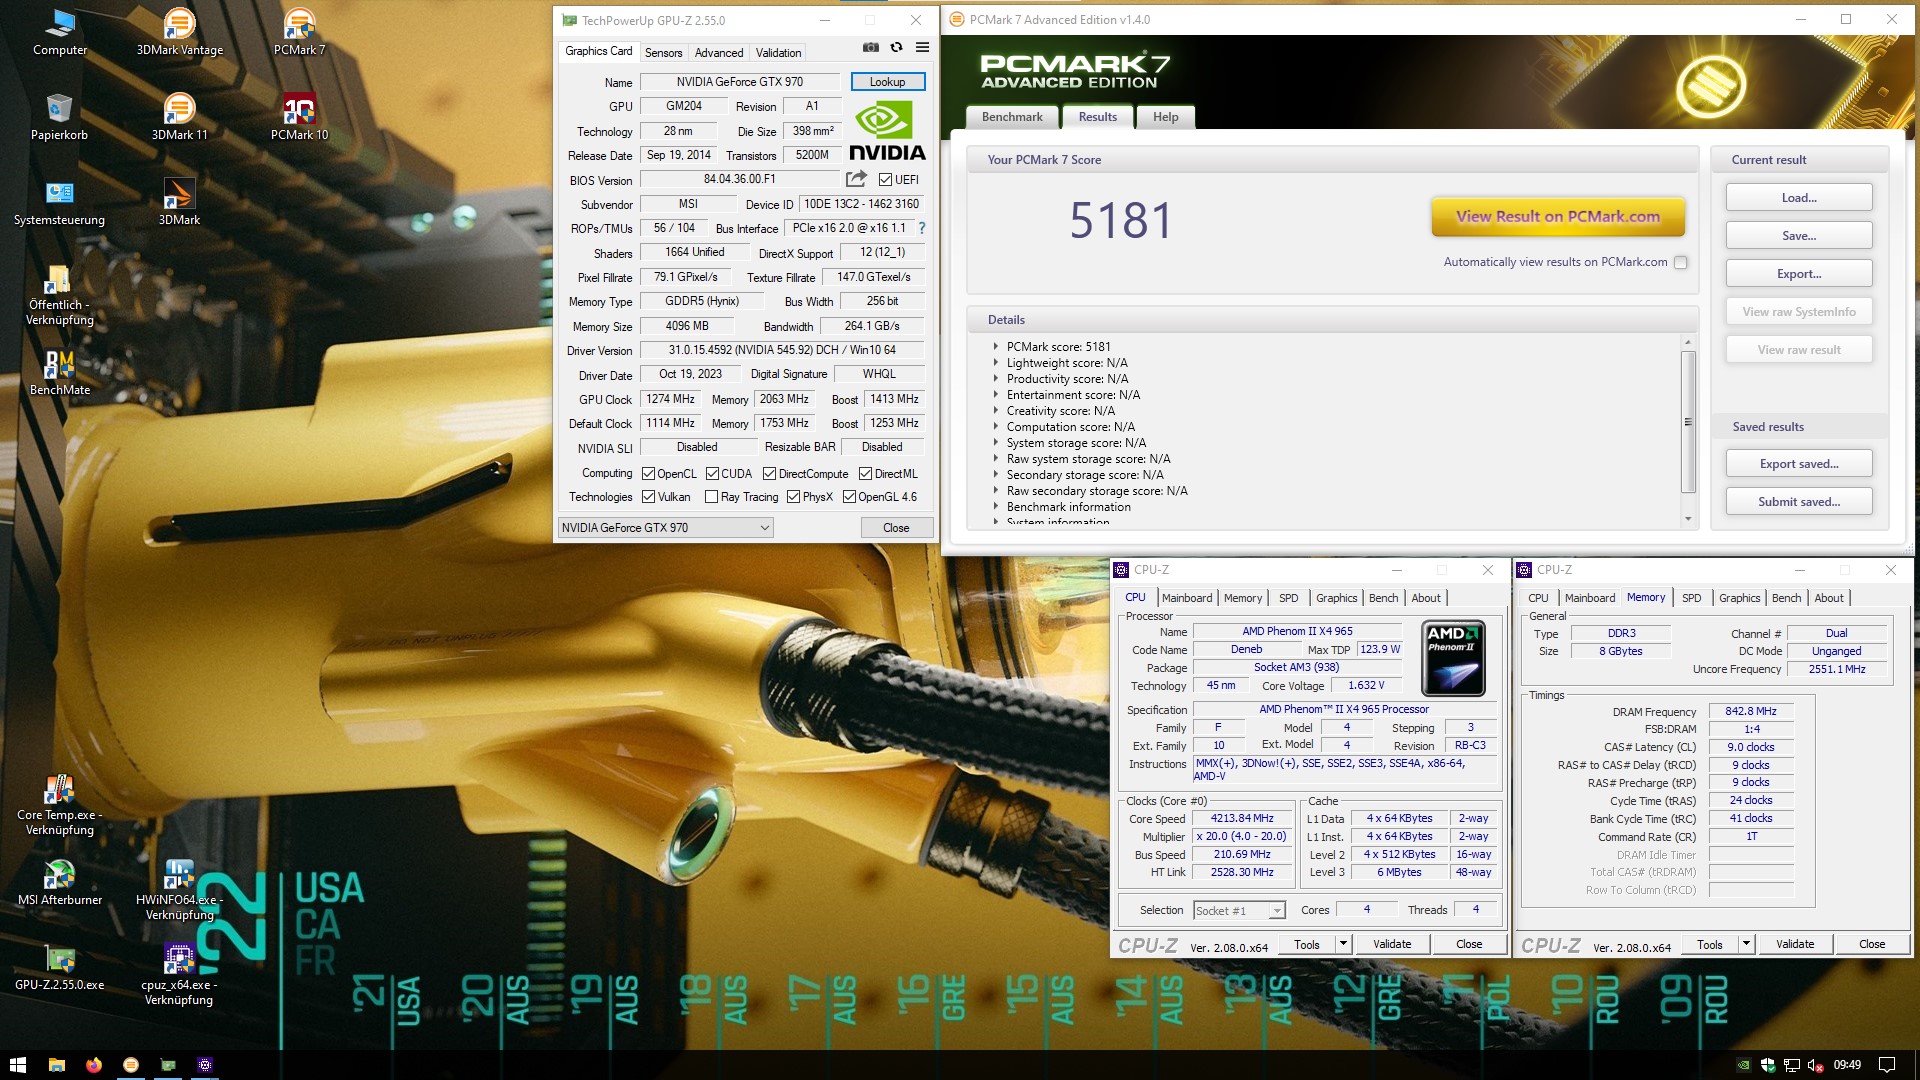Screen dimensions: 1920x1080
Task: Toggle Ray Tracing checkbox
Action: pos(711,497)
